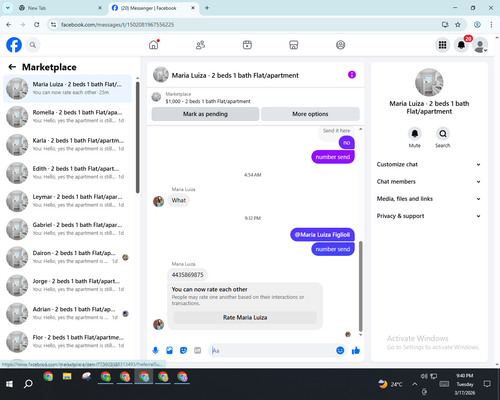Image resolution: width=500 pixels, height=400 pixels.
Task: Click the install app icon in address bar
Action: click(x=445, y=24)
